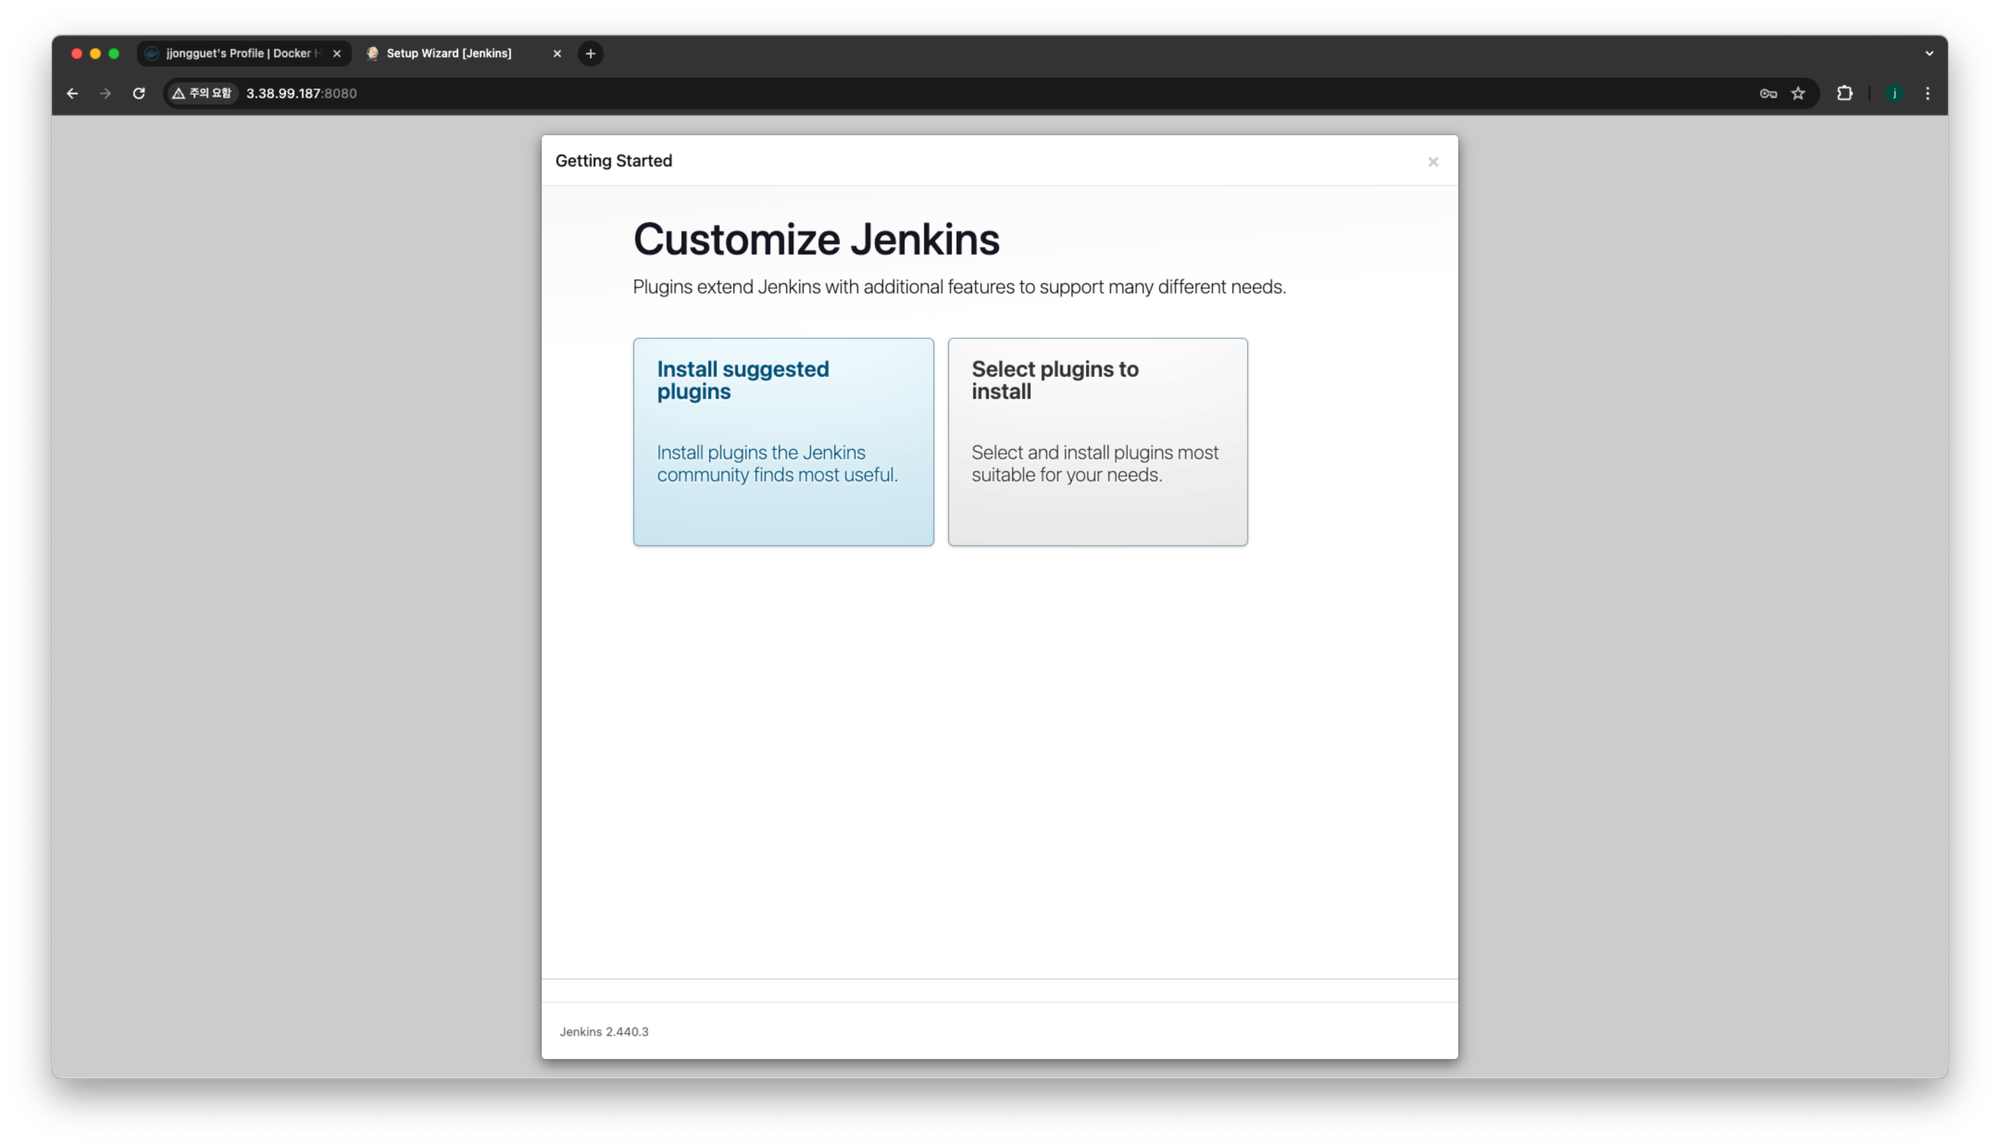The height and width of the screenshot is (1147, 2000).
Task: Open Chrome three-dot menu
Action: (x=1927, y=93)
